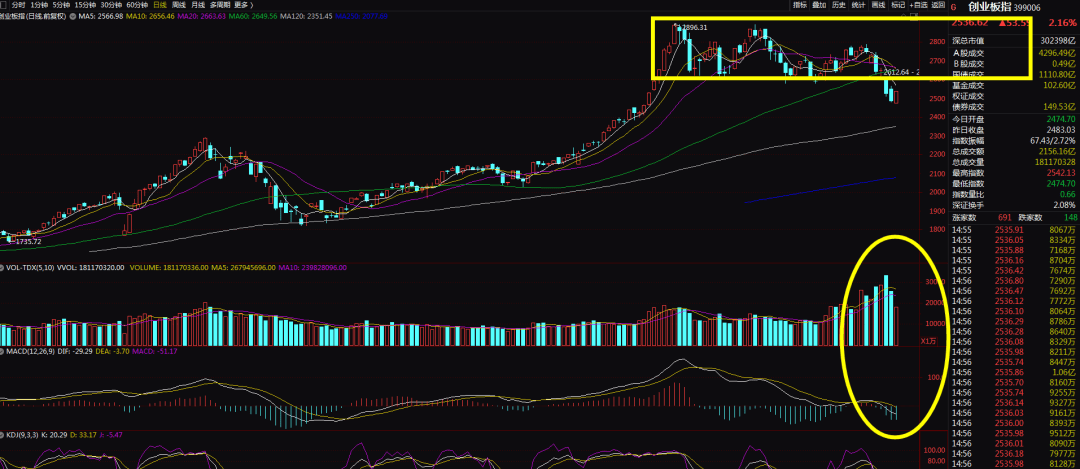Click the X1万 volume unit label
This screenshot has width=1080, height=469.
(x=929, y=341)
